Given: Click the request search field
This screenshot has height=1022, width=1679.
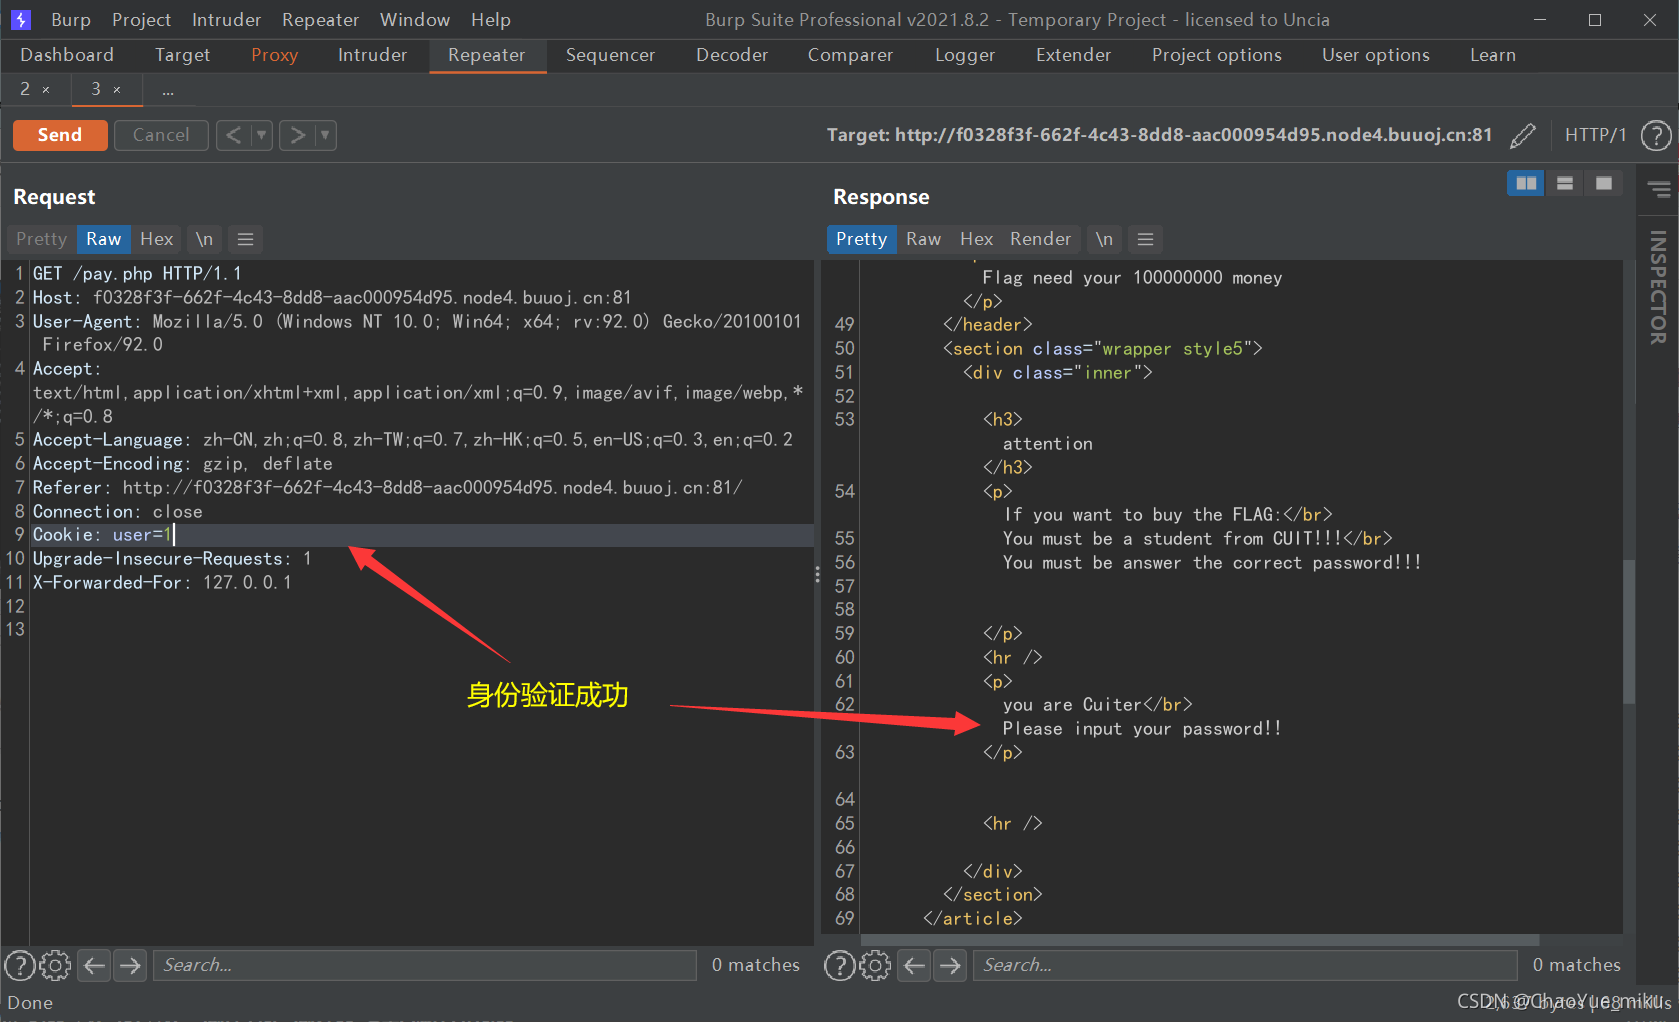Looking at the screenshot, I should click(x=424, y=965).
